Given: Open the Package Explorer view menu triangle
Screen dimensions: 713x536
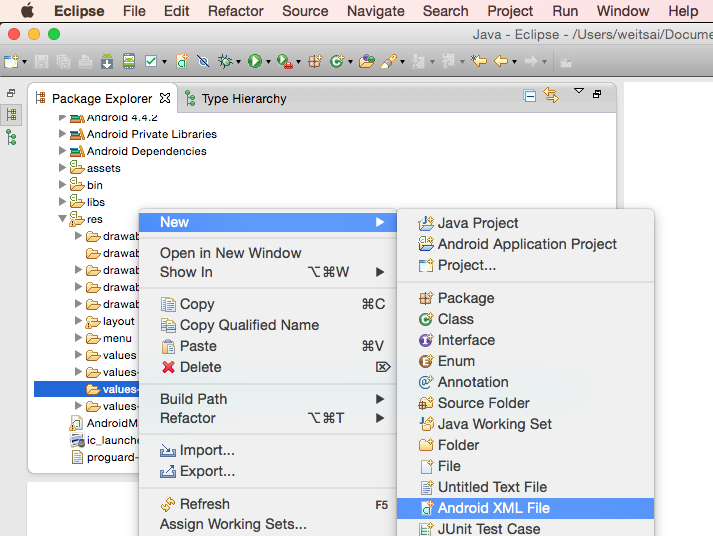Looking at the screenshot, I should [578, 91].
